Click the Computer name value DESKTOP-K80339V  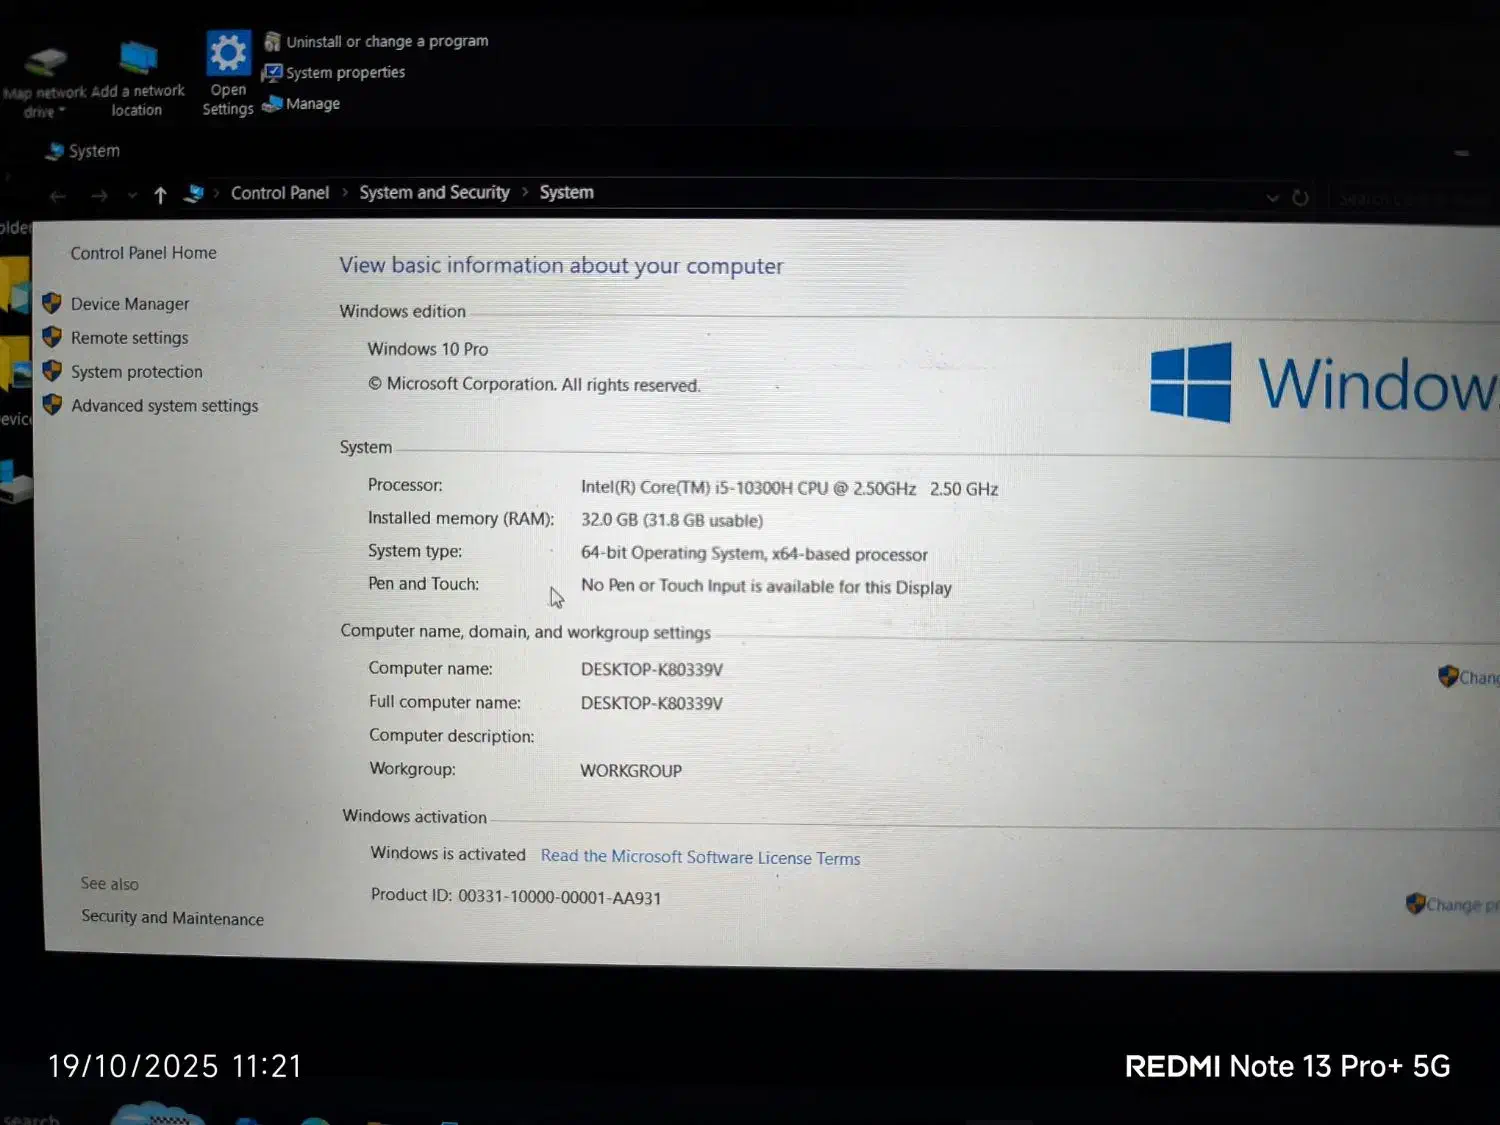click(651, 669)
